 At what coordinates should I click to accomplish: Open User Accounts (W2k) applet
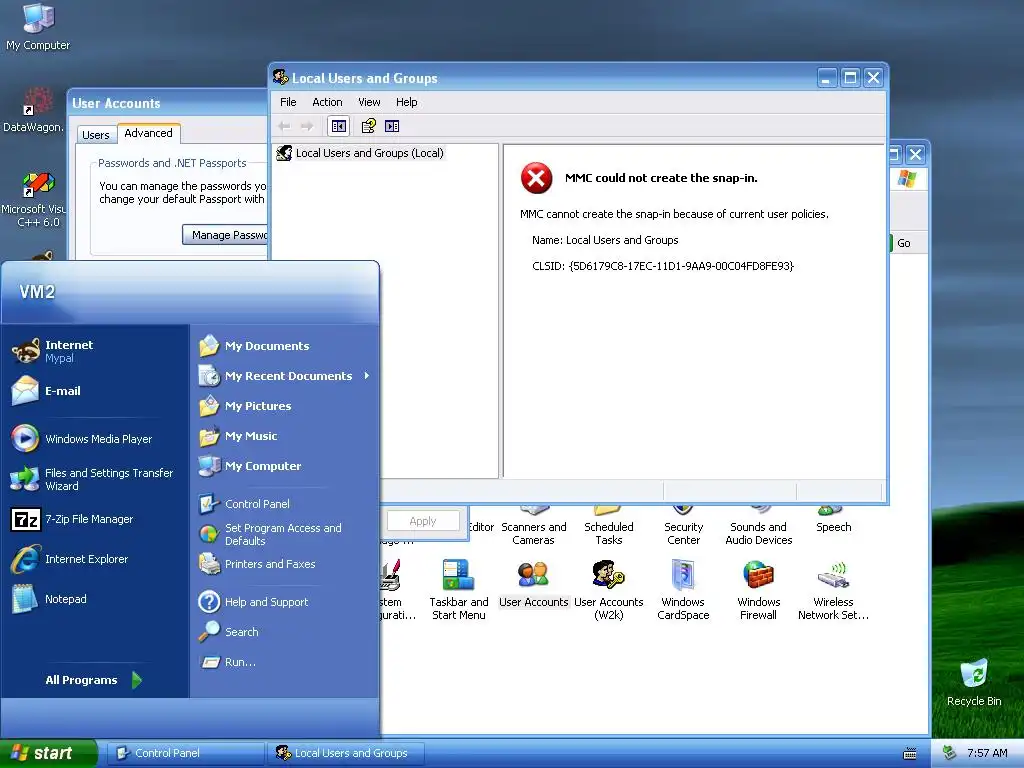609,590
